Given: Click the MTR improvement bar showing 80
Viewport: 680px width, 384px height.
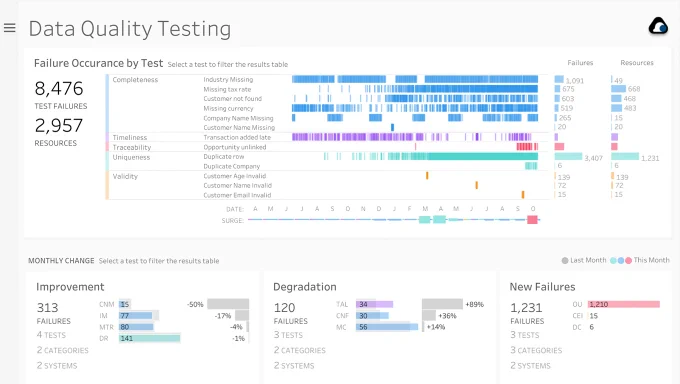Looking at the screenshot, I should click(x=136, y=327).
